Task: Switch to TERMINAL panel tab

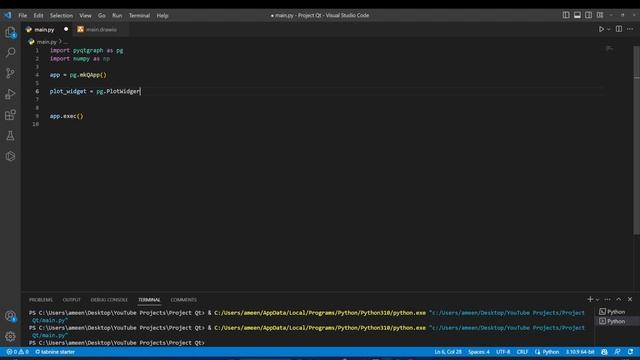Action: (149, 300)
